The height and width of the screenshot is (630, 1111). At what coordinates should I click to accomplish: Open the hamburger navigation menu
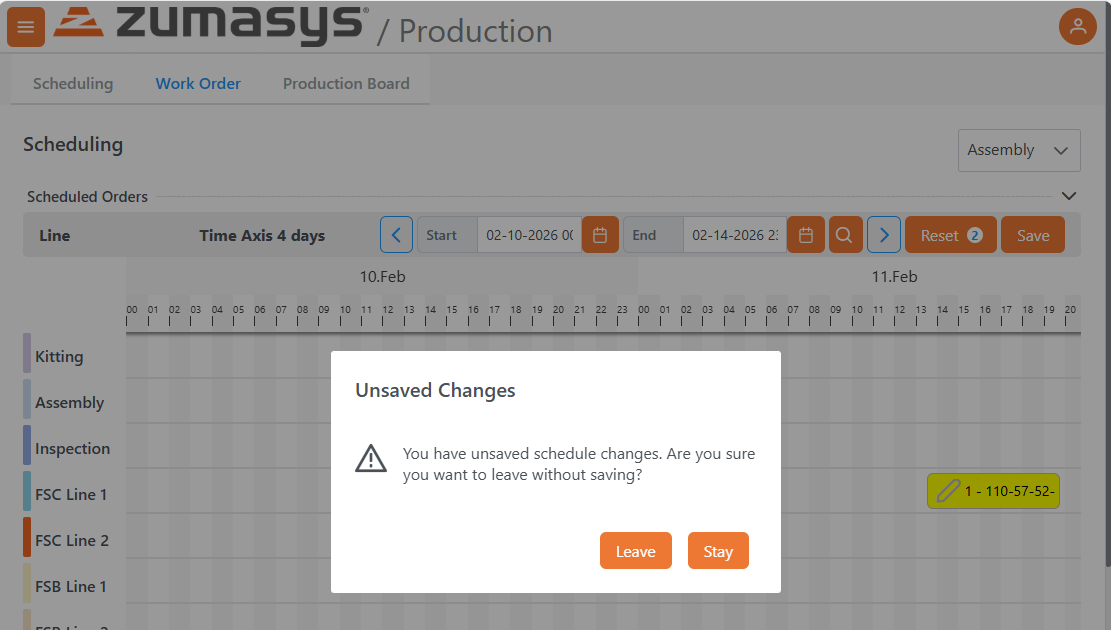[26, 27]
